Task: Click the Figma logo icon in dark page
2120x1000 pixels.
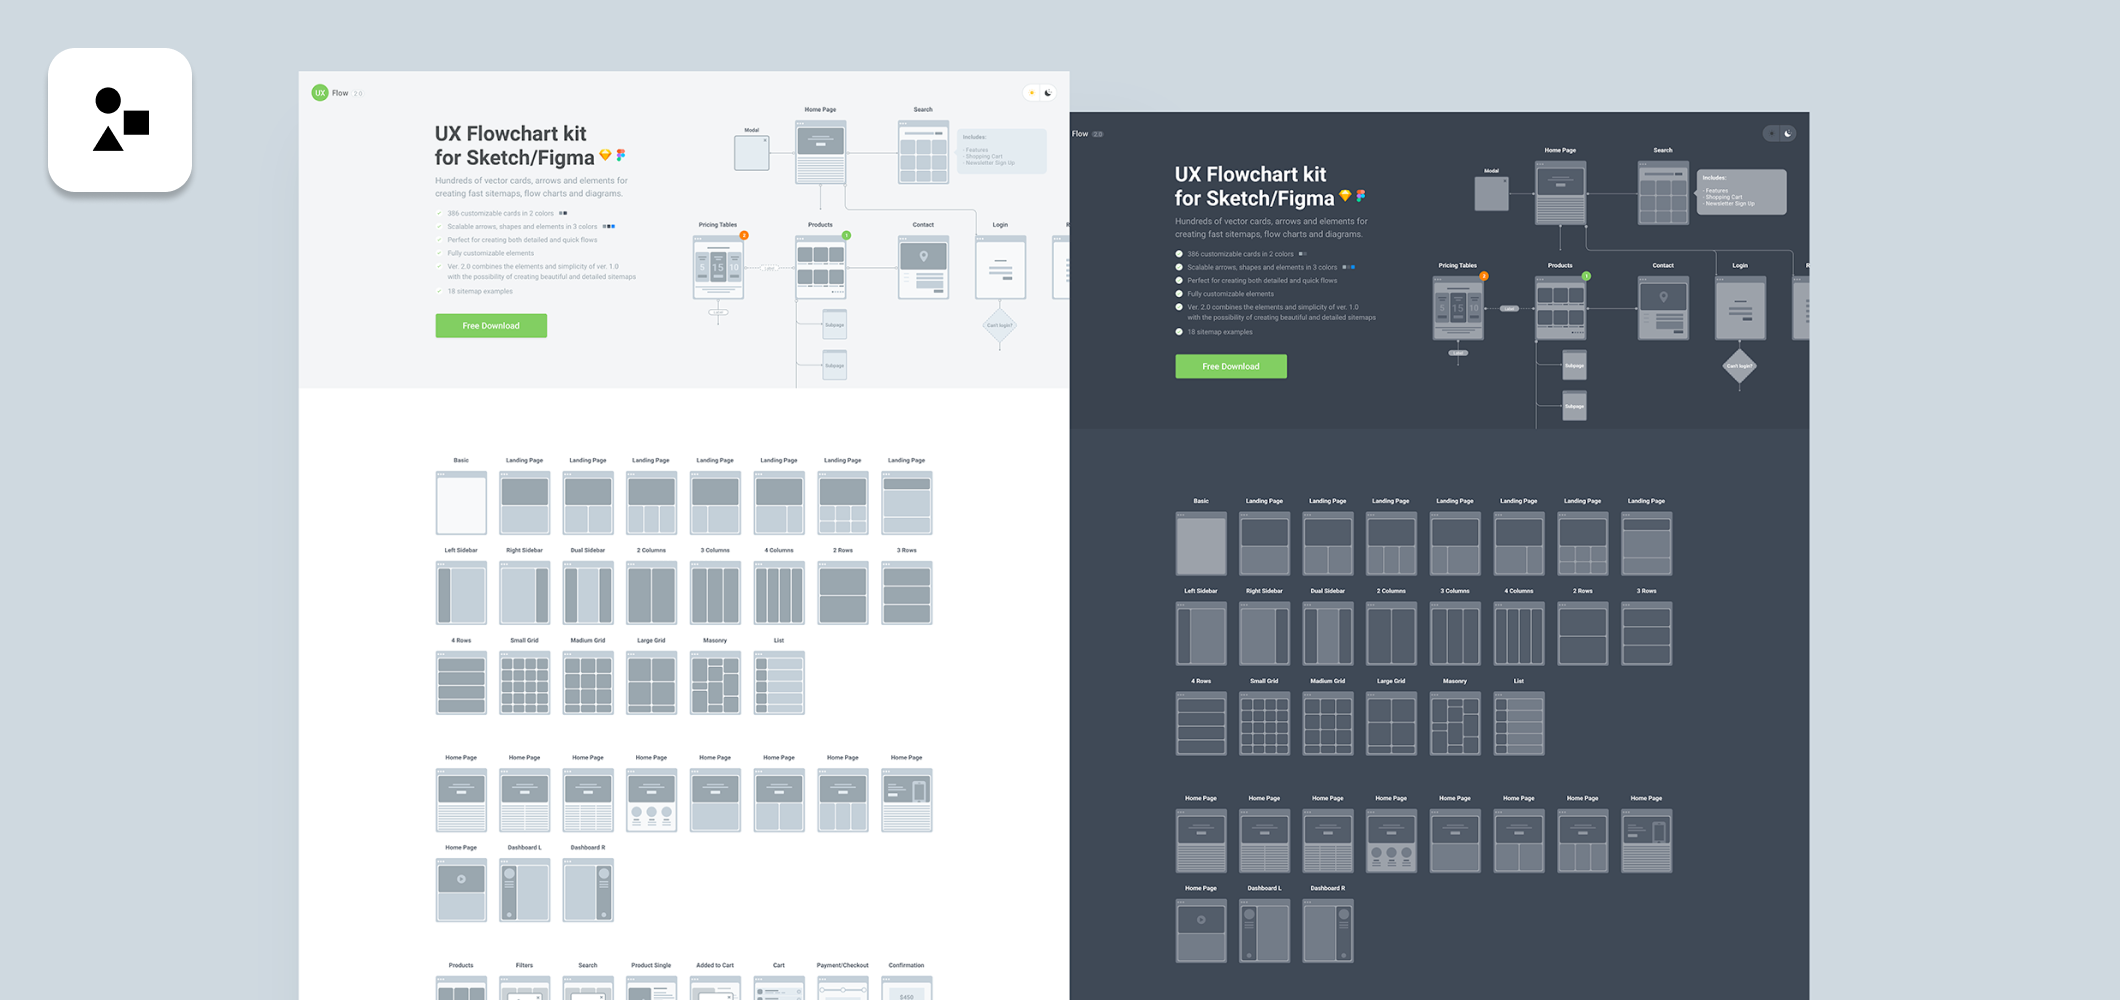Action: (x=1361, y=196)
